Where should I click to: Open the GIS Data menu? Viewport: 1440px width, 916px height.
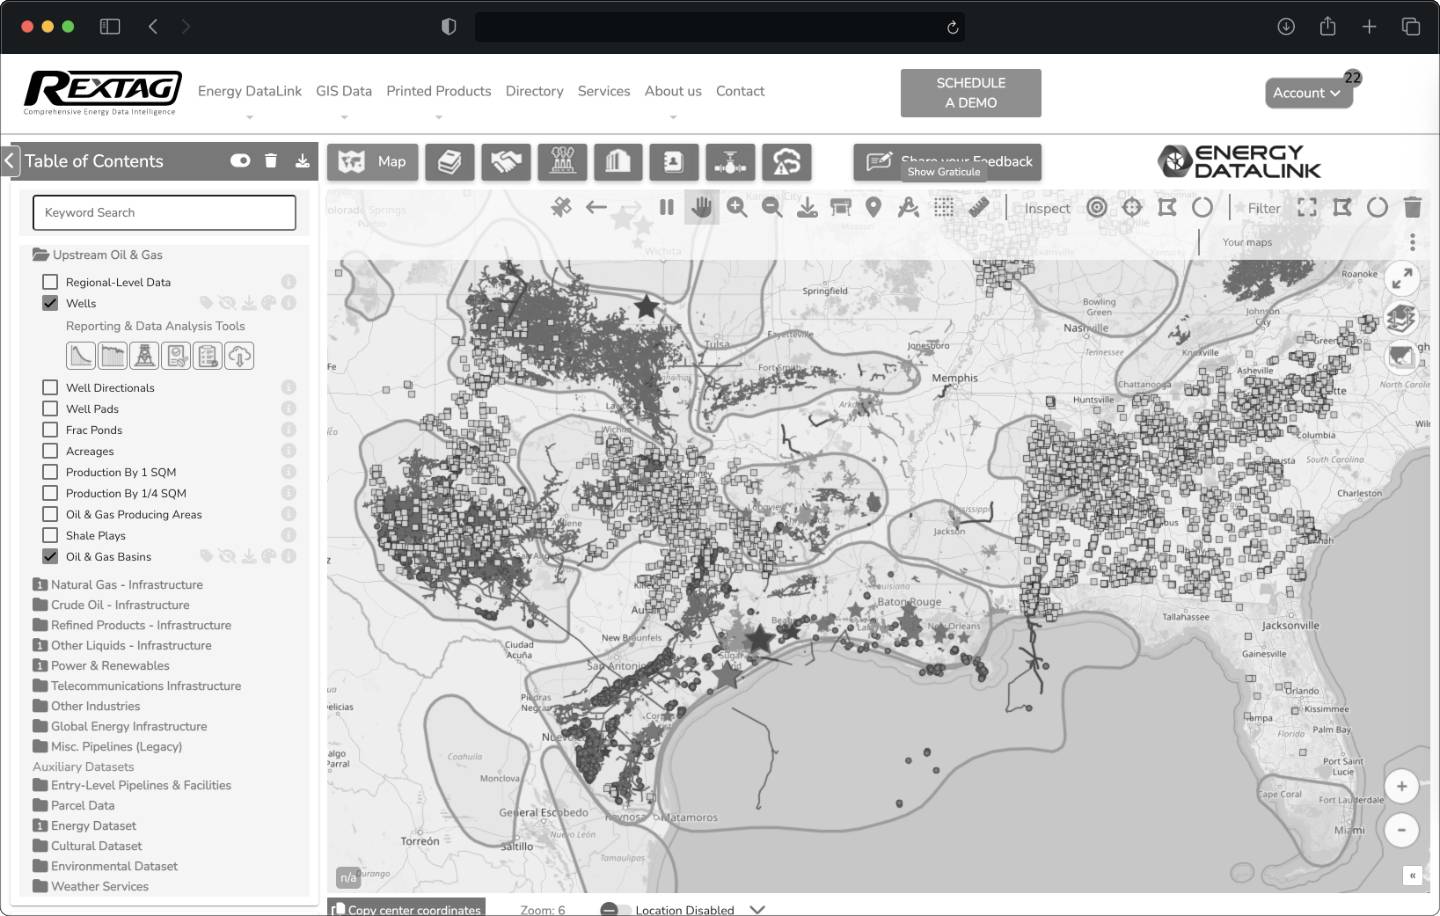coord(343,91)
